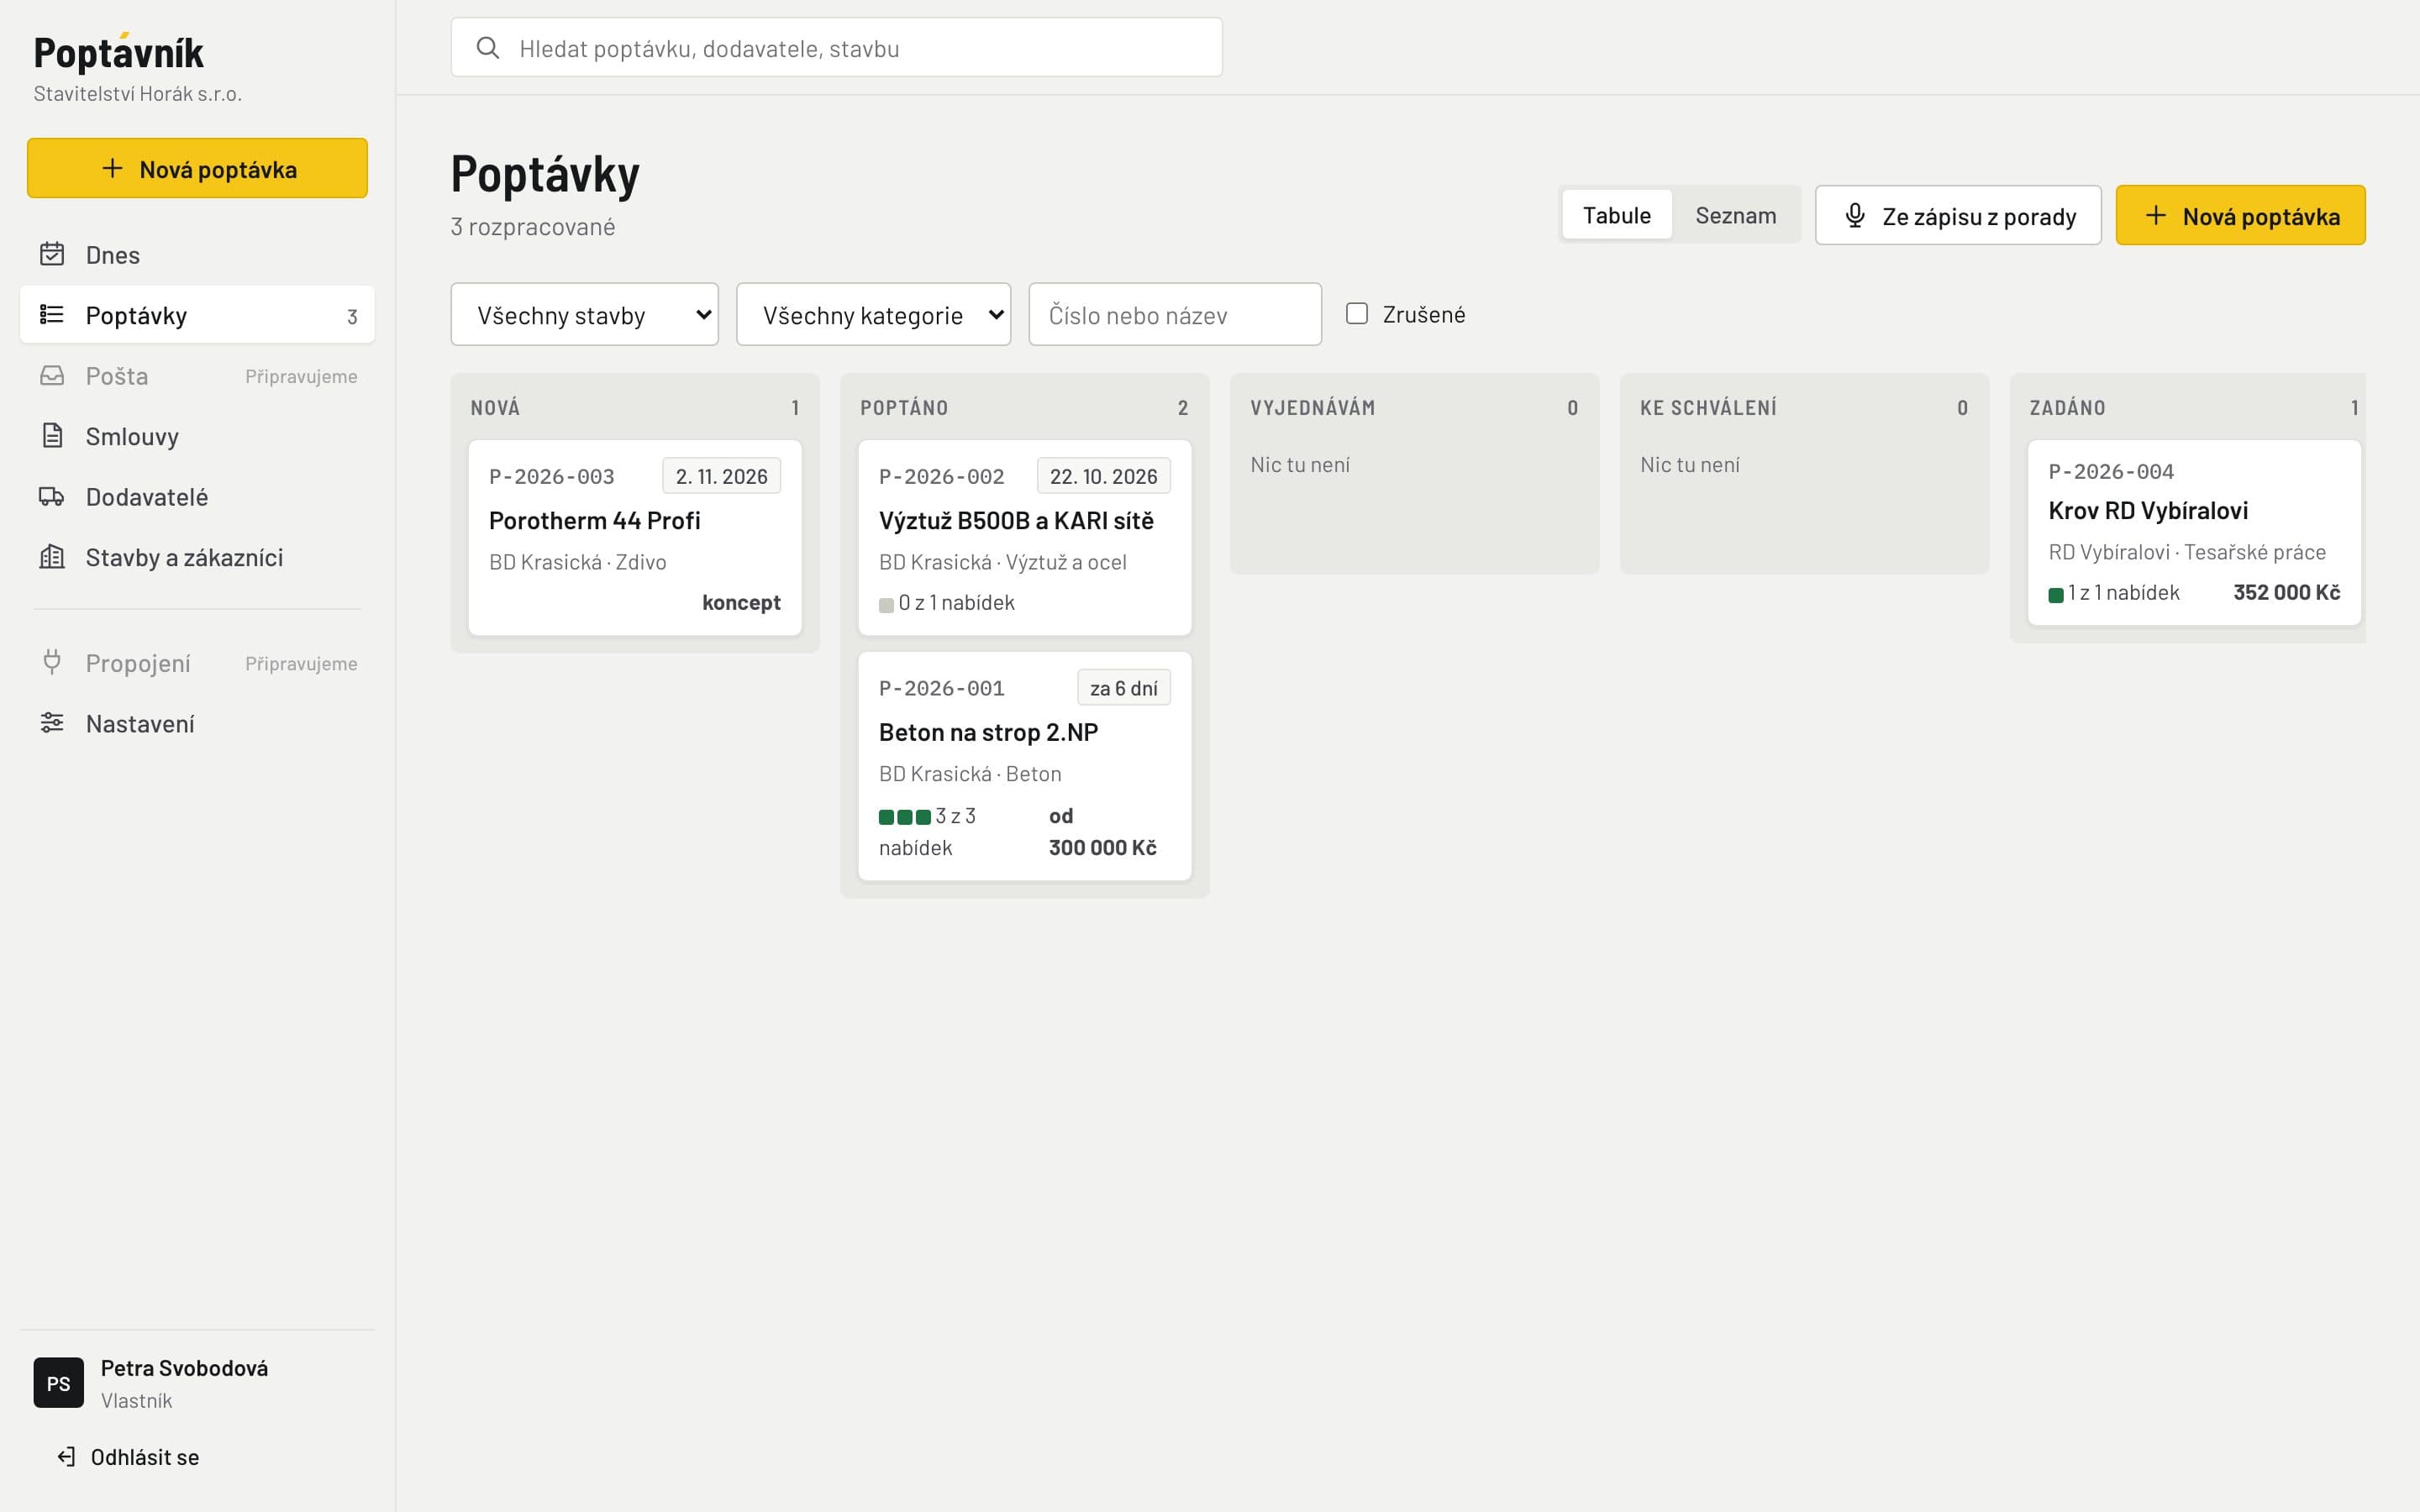Open Poptávky in the sidebar menu
This screenshot has height=1512, width=2420.
[197, 315]
